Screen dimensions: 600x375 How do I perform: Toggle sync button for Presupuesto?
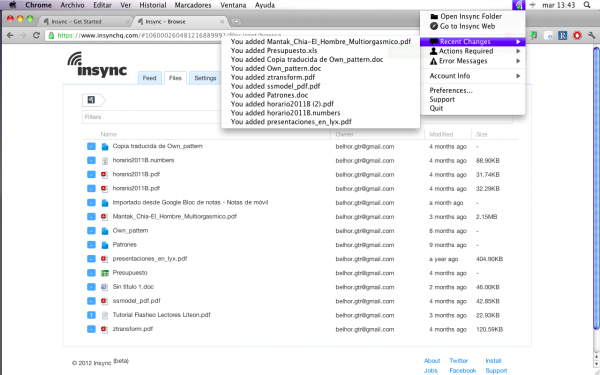(91, 273)
